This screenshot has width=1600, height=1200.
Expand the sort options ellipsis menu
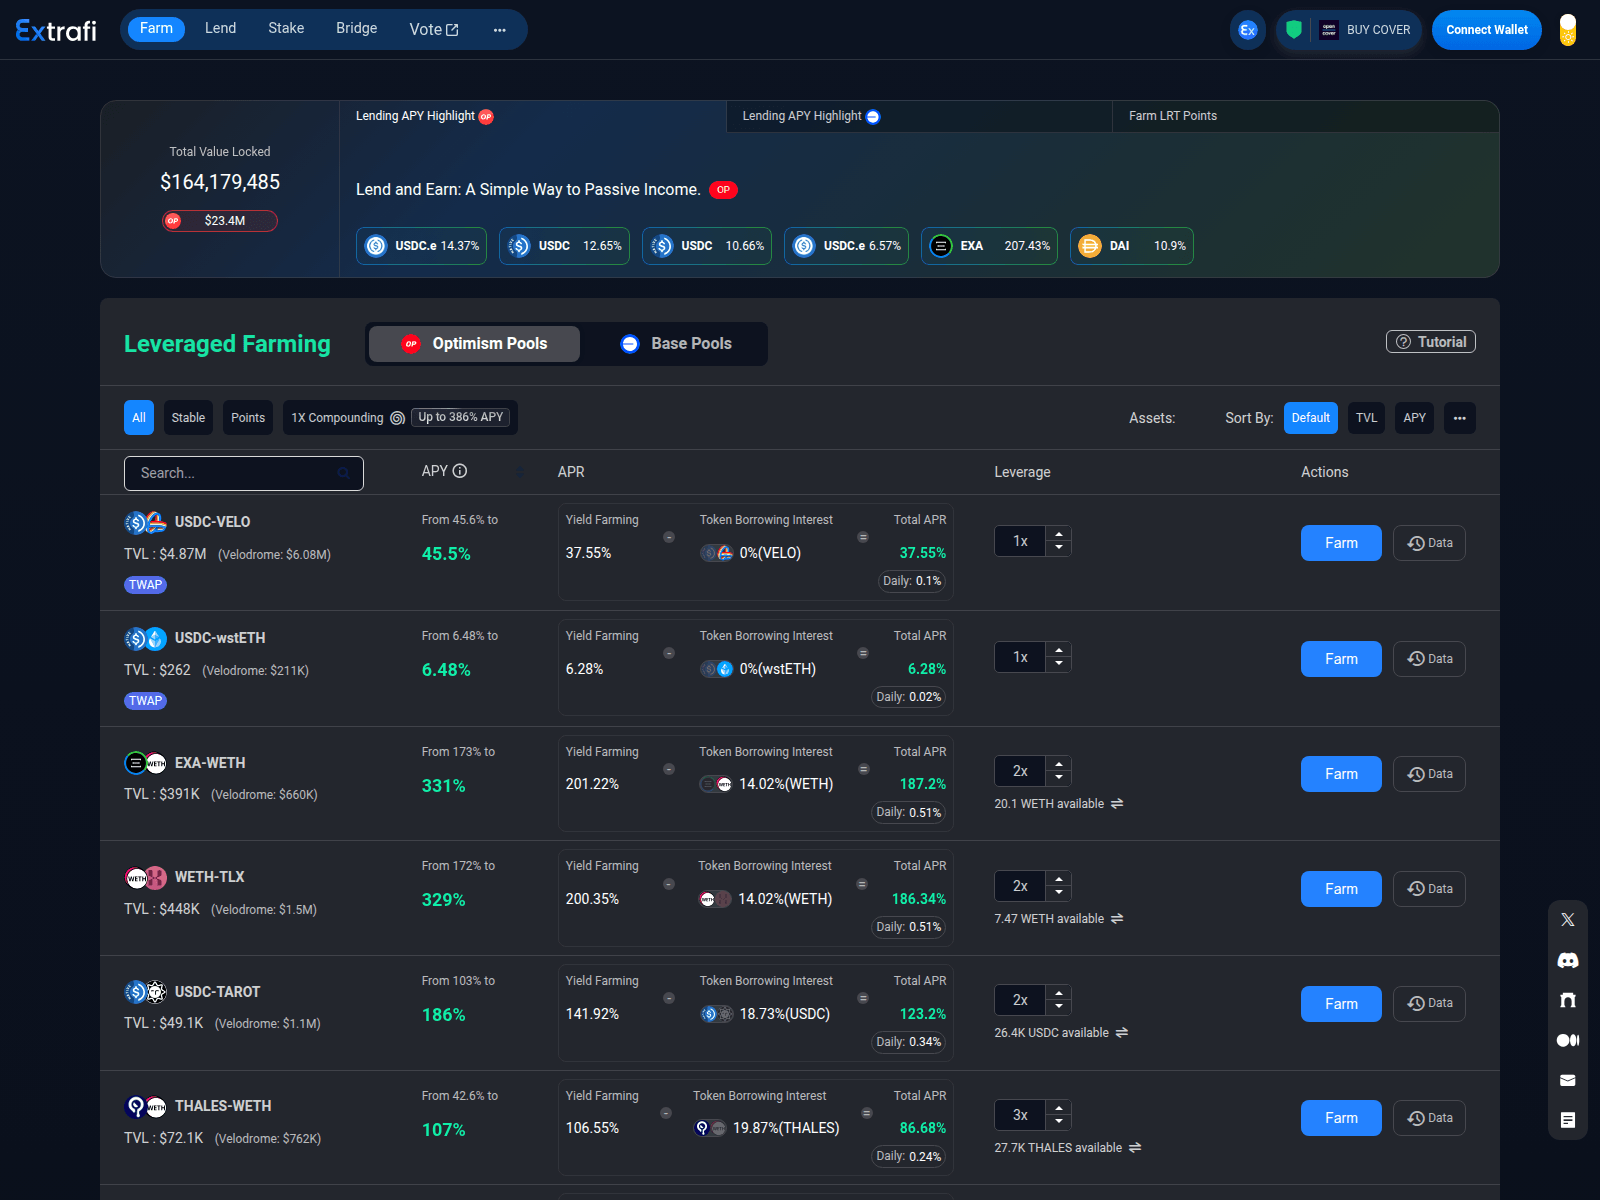coord(1459,418)
